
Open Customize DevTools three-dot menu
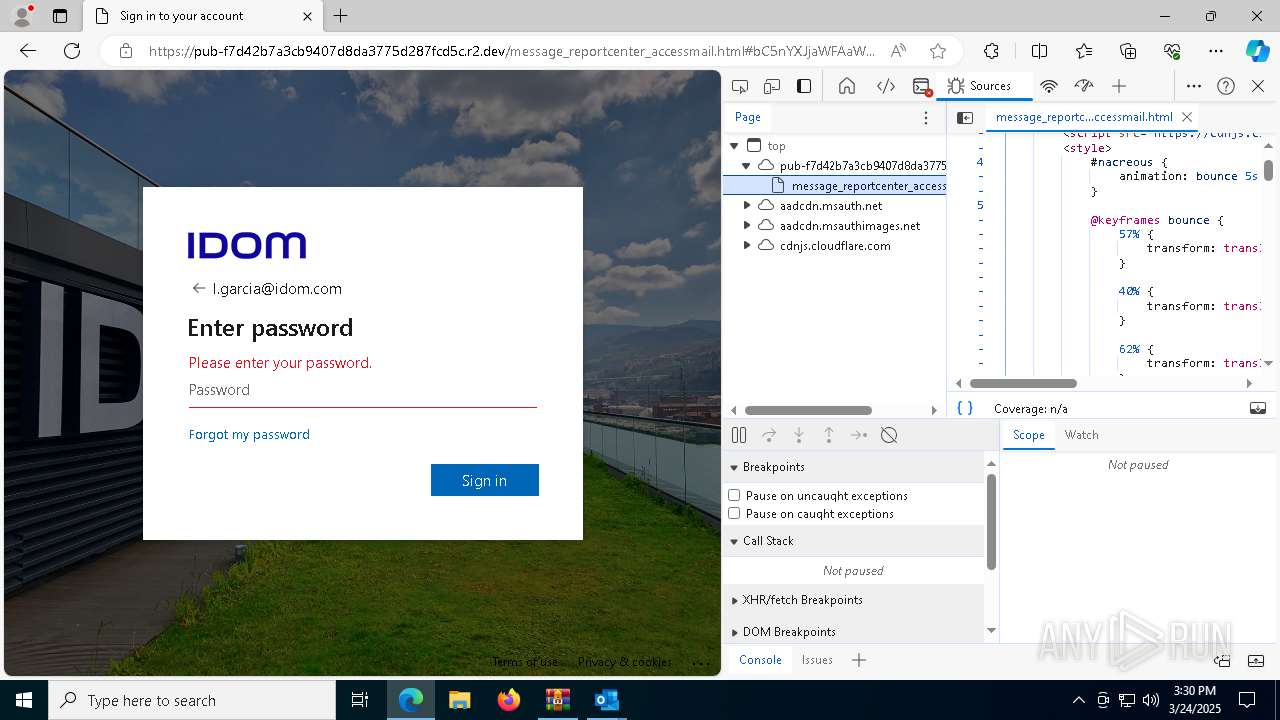pos(1194,86)
